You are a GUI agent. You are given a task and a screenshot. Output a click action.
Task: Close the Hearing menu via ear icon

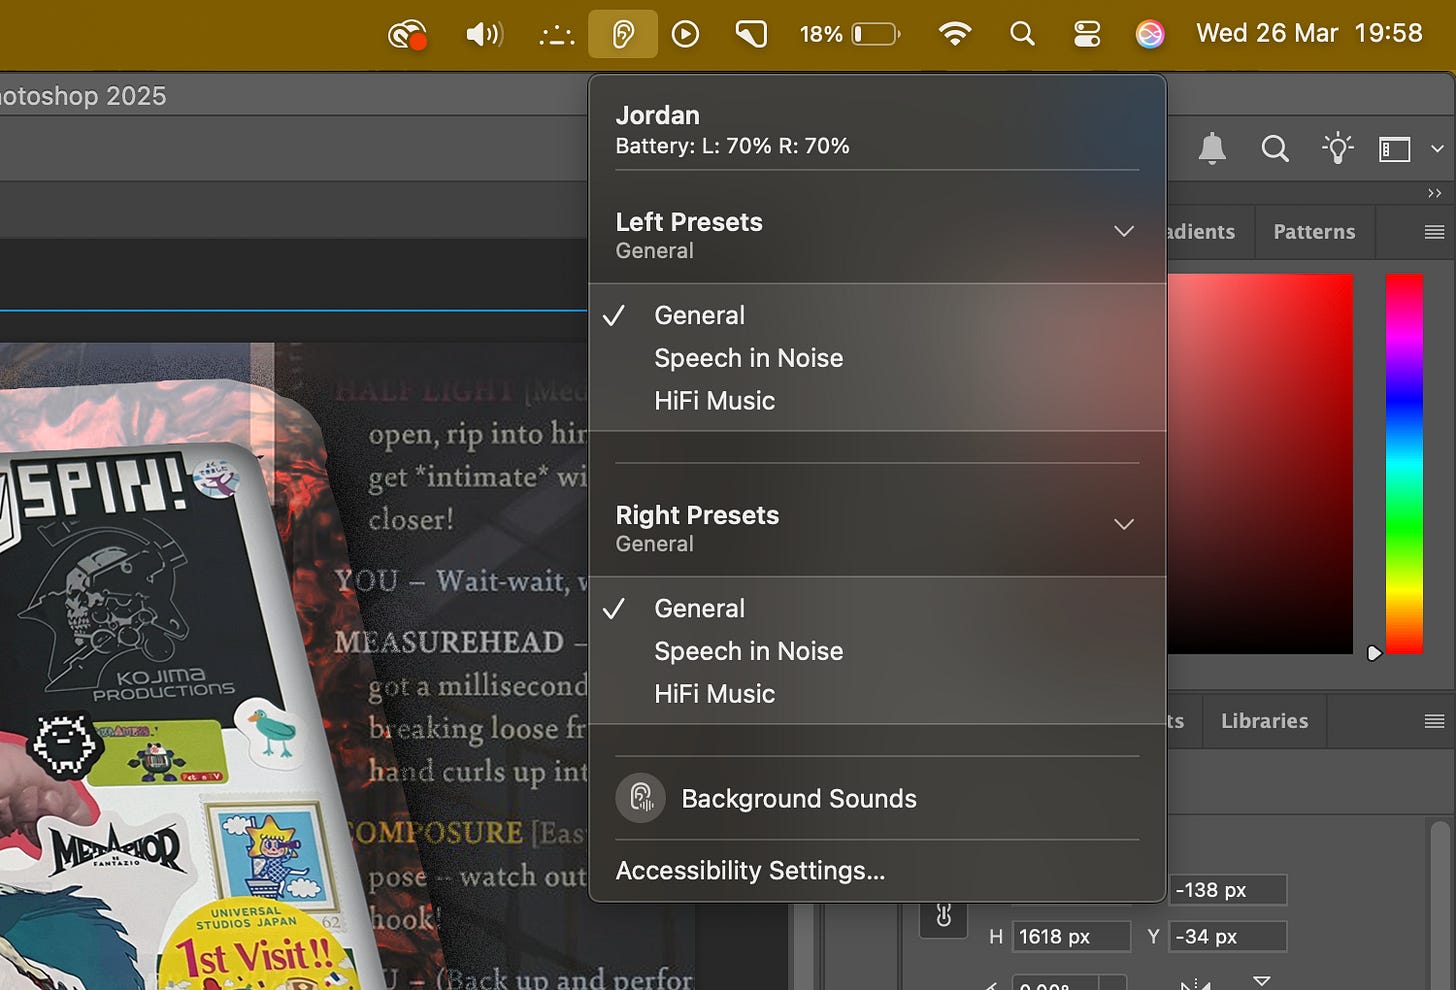click(623, 35)
